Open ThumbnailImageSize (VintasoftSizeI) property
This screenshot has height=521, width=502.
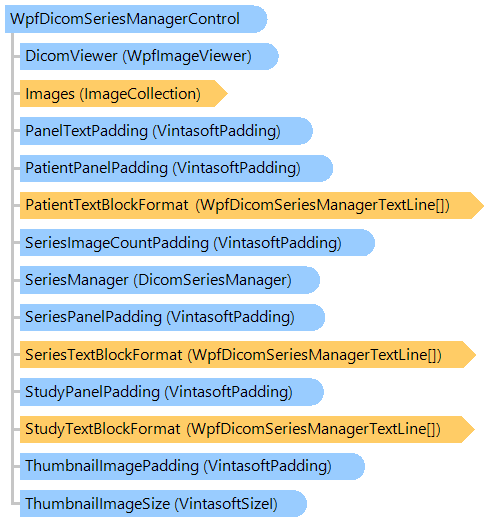163,504
